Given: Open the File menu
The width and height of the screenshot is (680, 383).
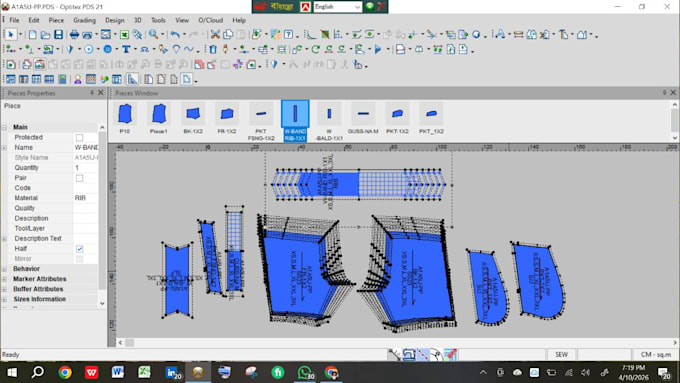Looking at the screenshot, I should (x=14, y=20).
